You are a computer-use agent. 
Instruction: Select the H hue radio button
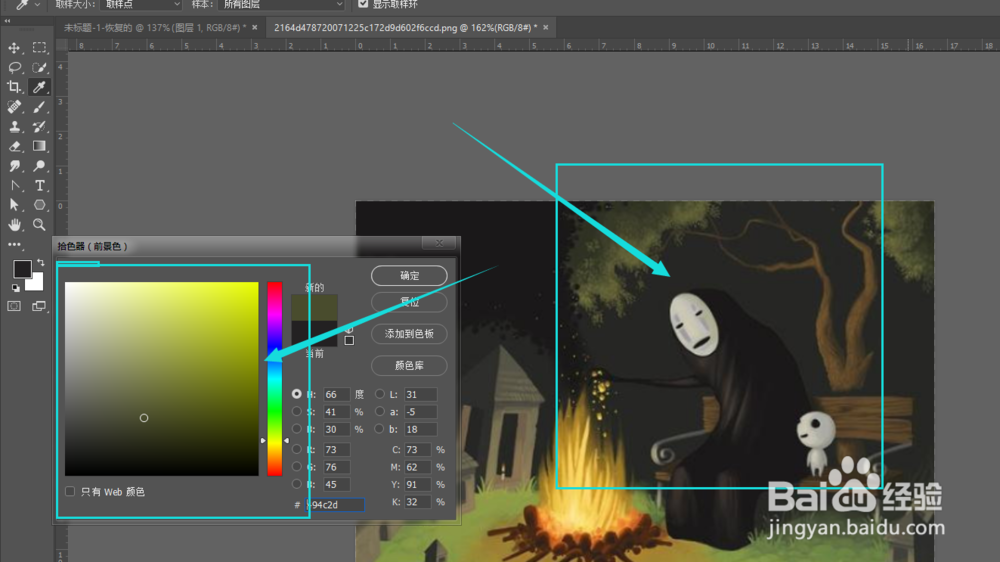(x=297, y=394)
